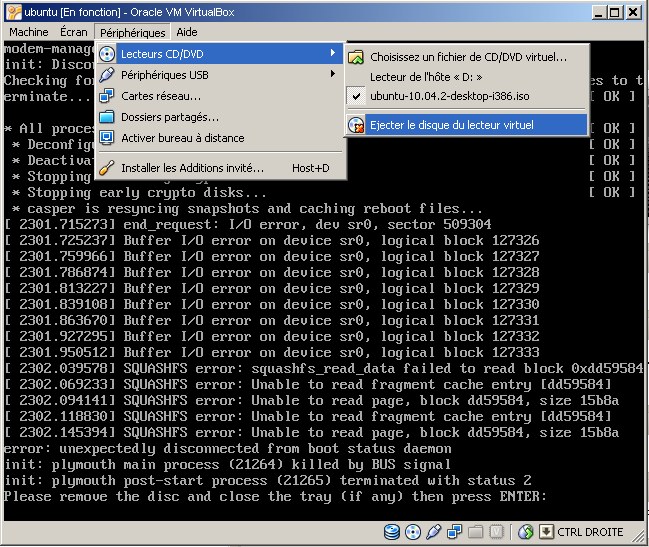Viewport: 649px width, 547px height.
Task: Open the Aide menu
Action: coord(187,32)
